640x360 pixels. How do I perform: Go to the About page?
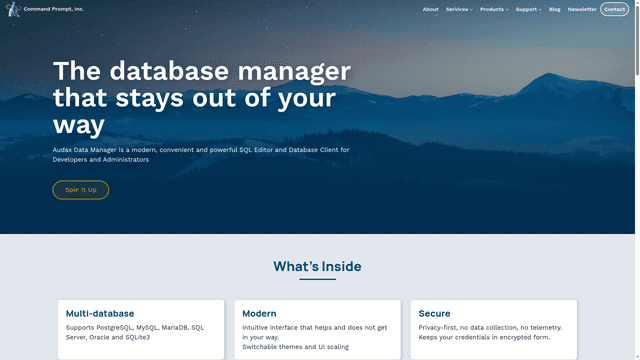[430, 9]
